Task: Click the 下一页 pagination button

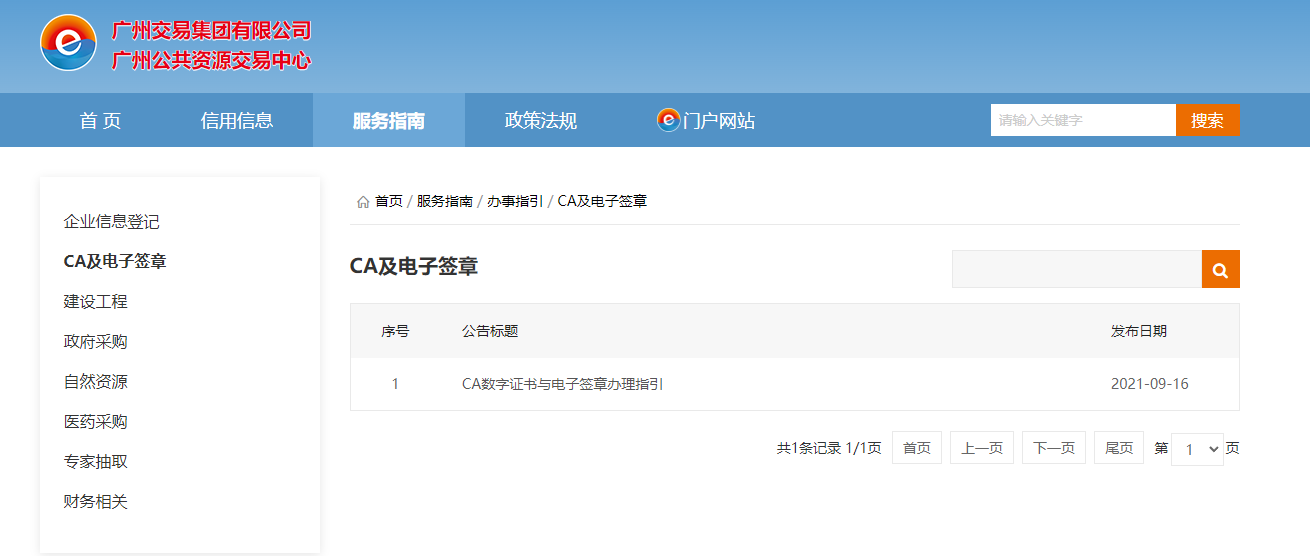Action: [x=1053, y=448]
